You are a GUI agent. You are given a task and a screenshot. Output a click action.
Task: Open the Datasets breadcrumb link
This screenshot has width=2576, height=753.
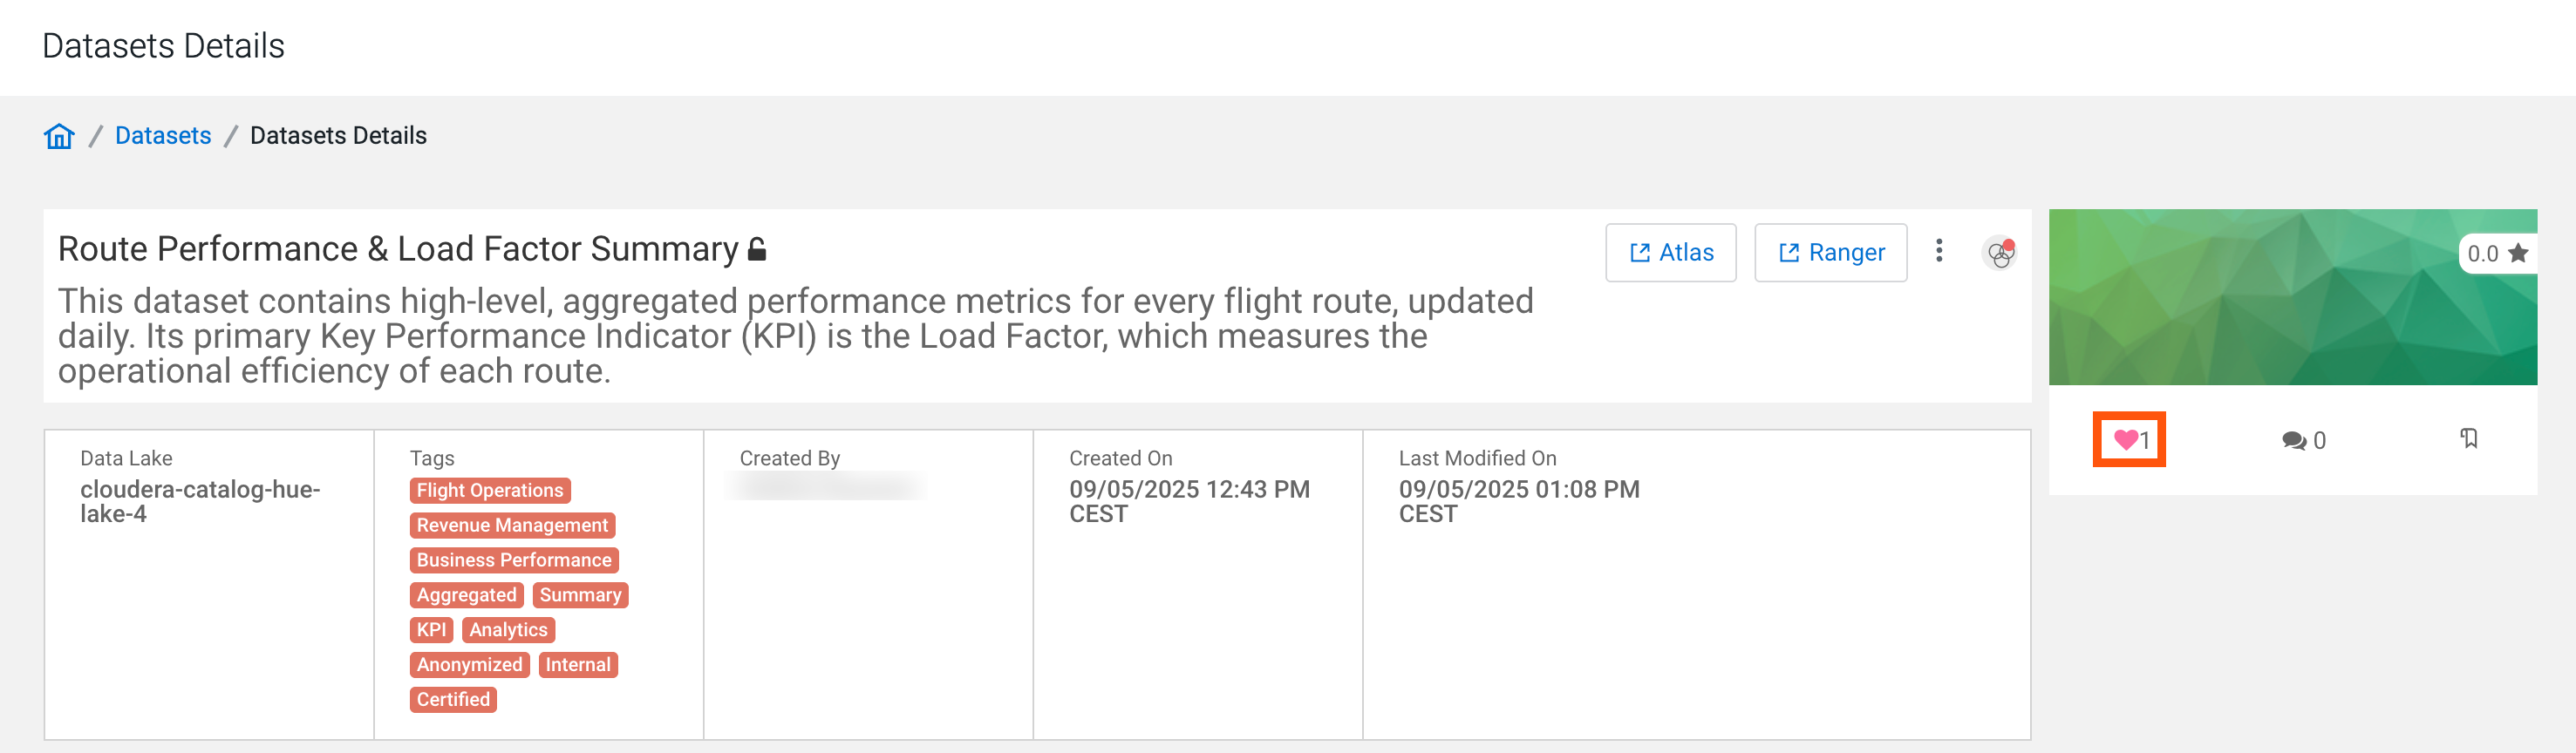point(163,136)
